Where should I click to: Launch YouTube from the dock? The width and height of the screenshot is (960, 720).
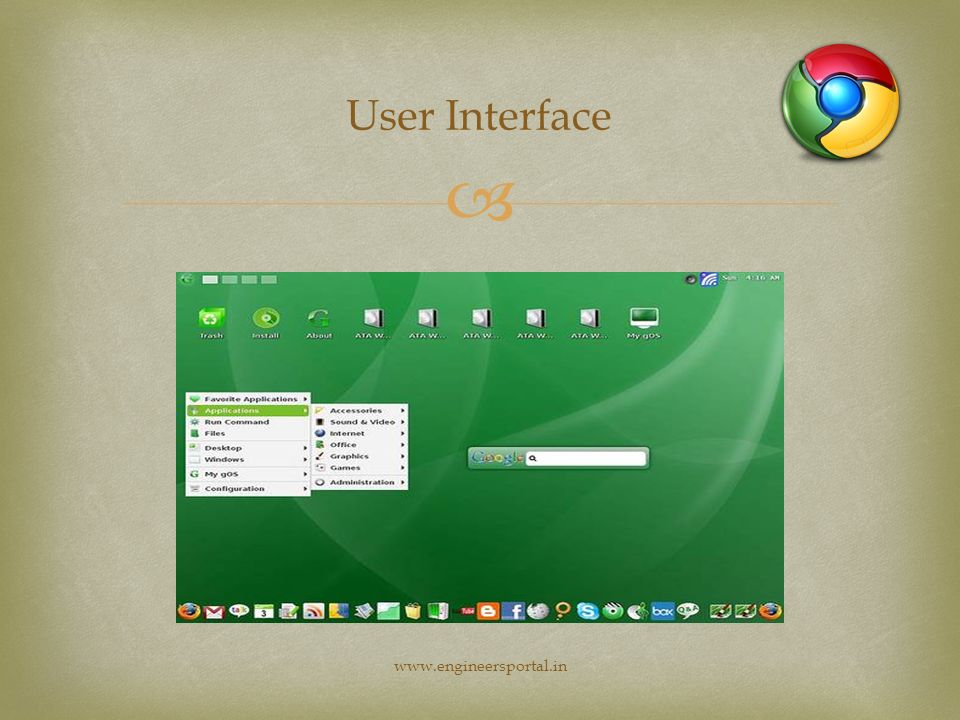[x=467, y=610]
